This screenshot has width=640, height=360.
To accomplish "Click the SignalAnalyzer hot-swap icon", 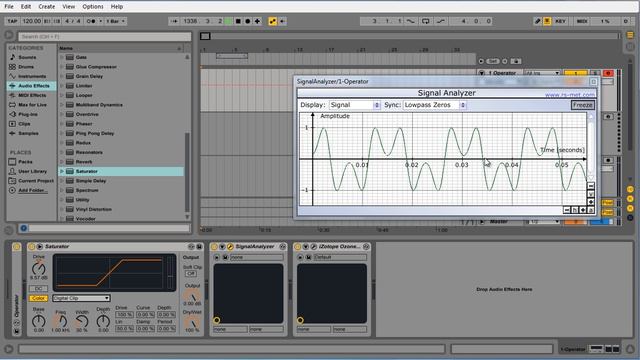I will (x=282, y=247).
